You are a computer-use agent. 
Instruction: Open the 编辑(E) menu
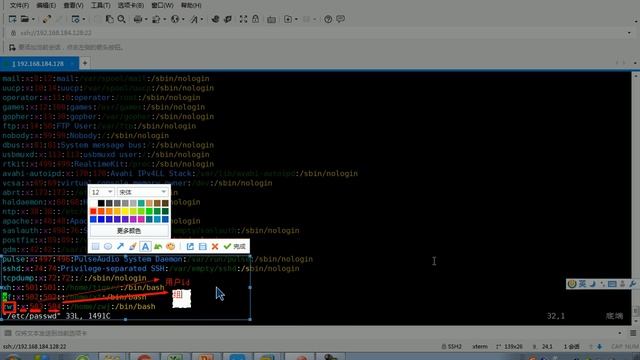coord(46,5)
